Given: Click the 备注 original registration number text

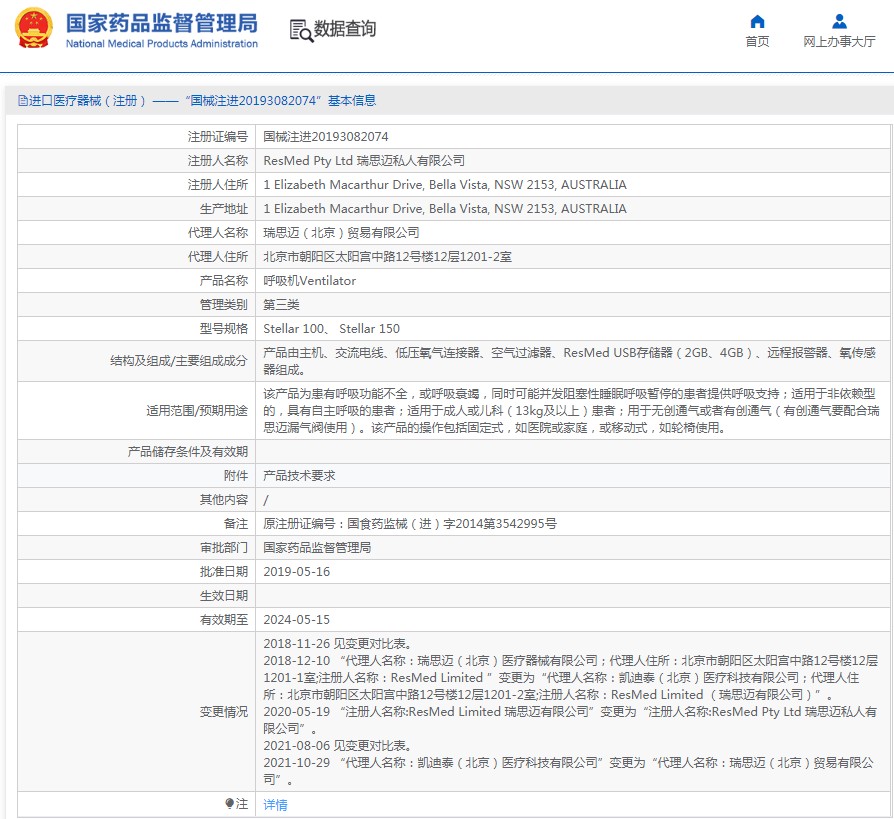Looking at the screenshot, I should click(410, 524).
